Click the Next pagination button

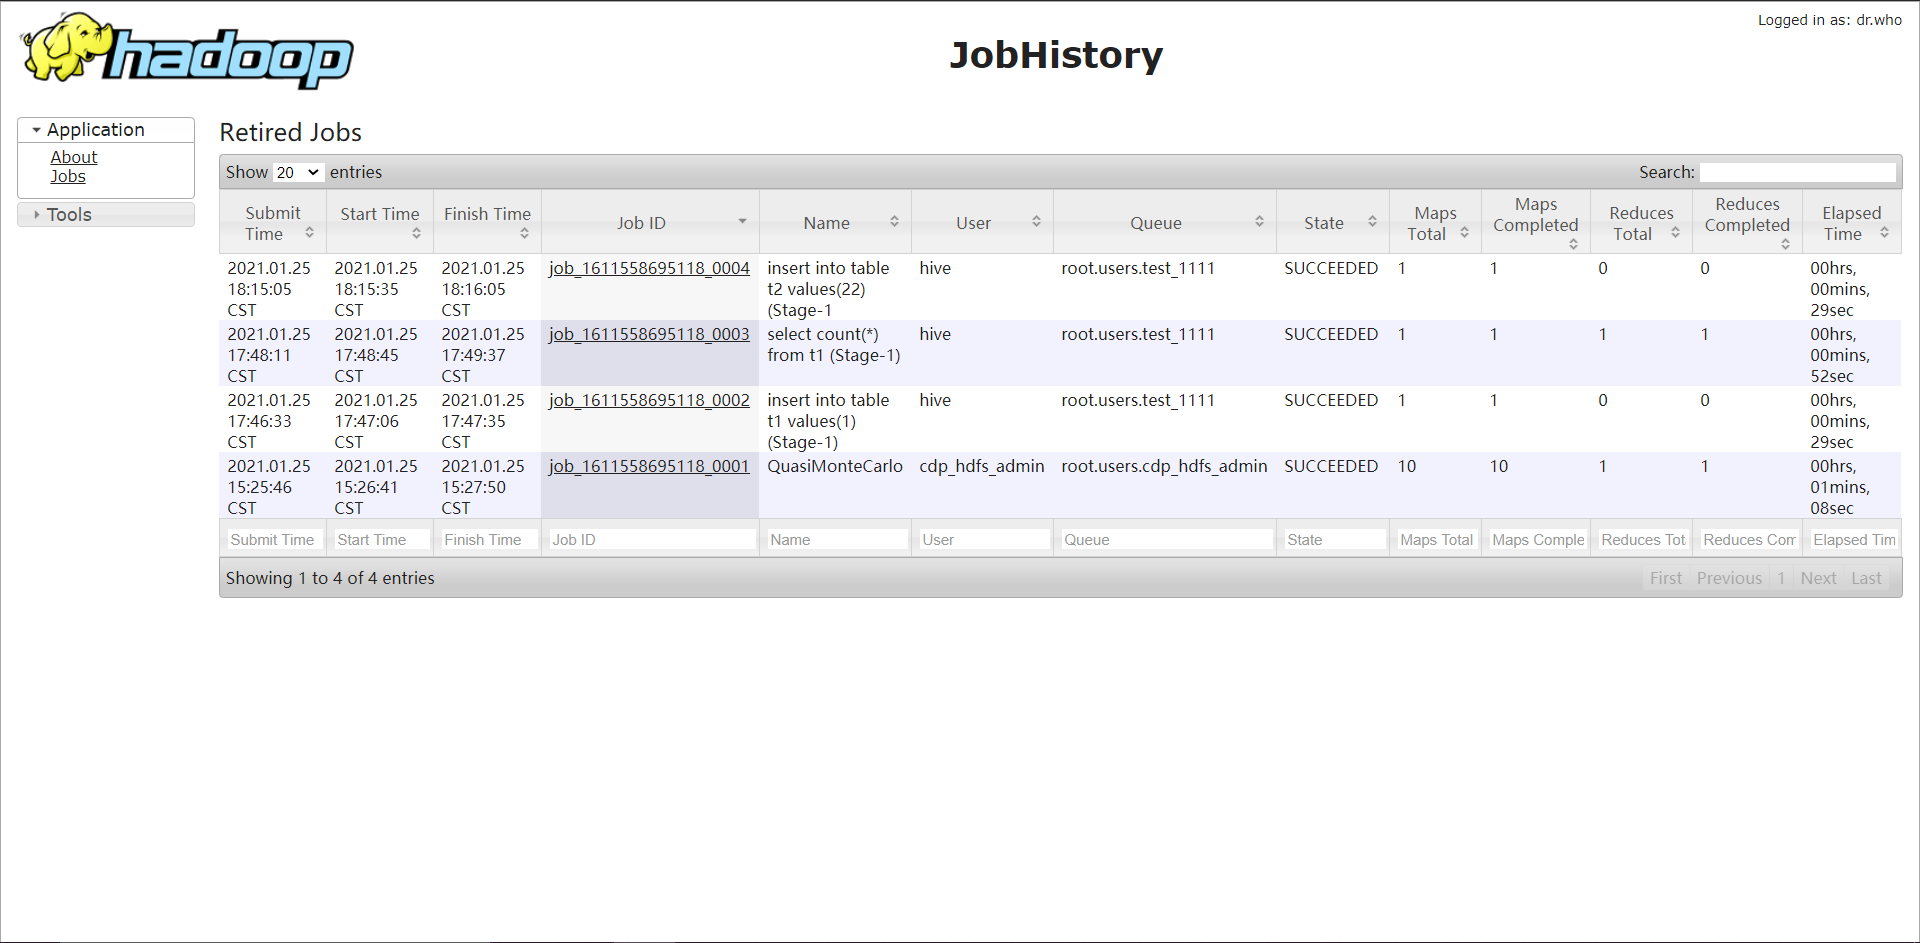1818,578
